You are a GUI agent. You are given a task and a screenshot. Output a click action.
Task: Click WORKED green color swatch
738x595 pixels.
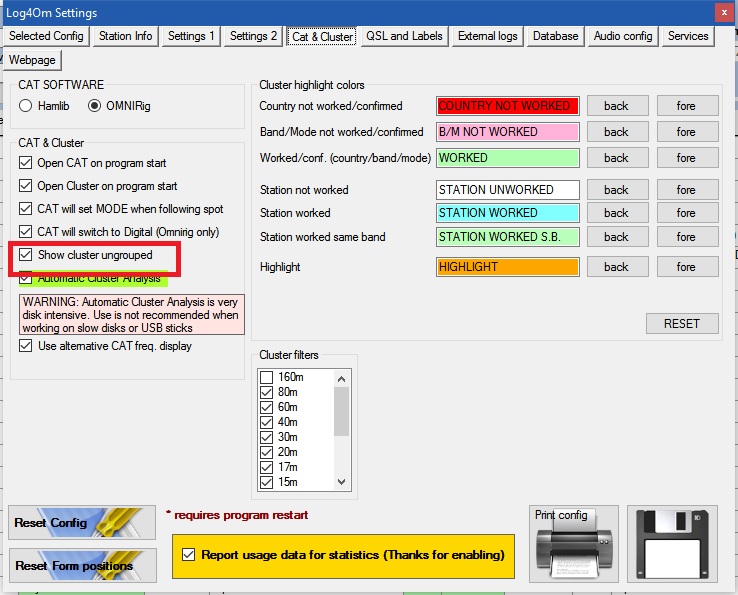point(507,158)
